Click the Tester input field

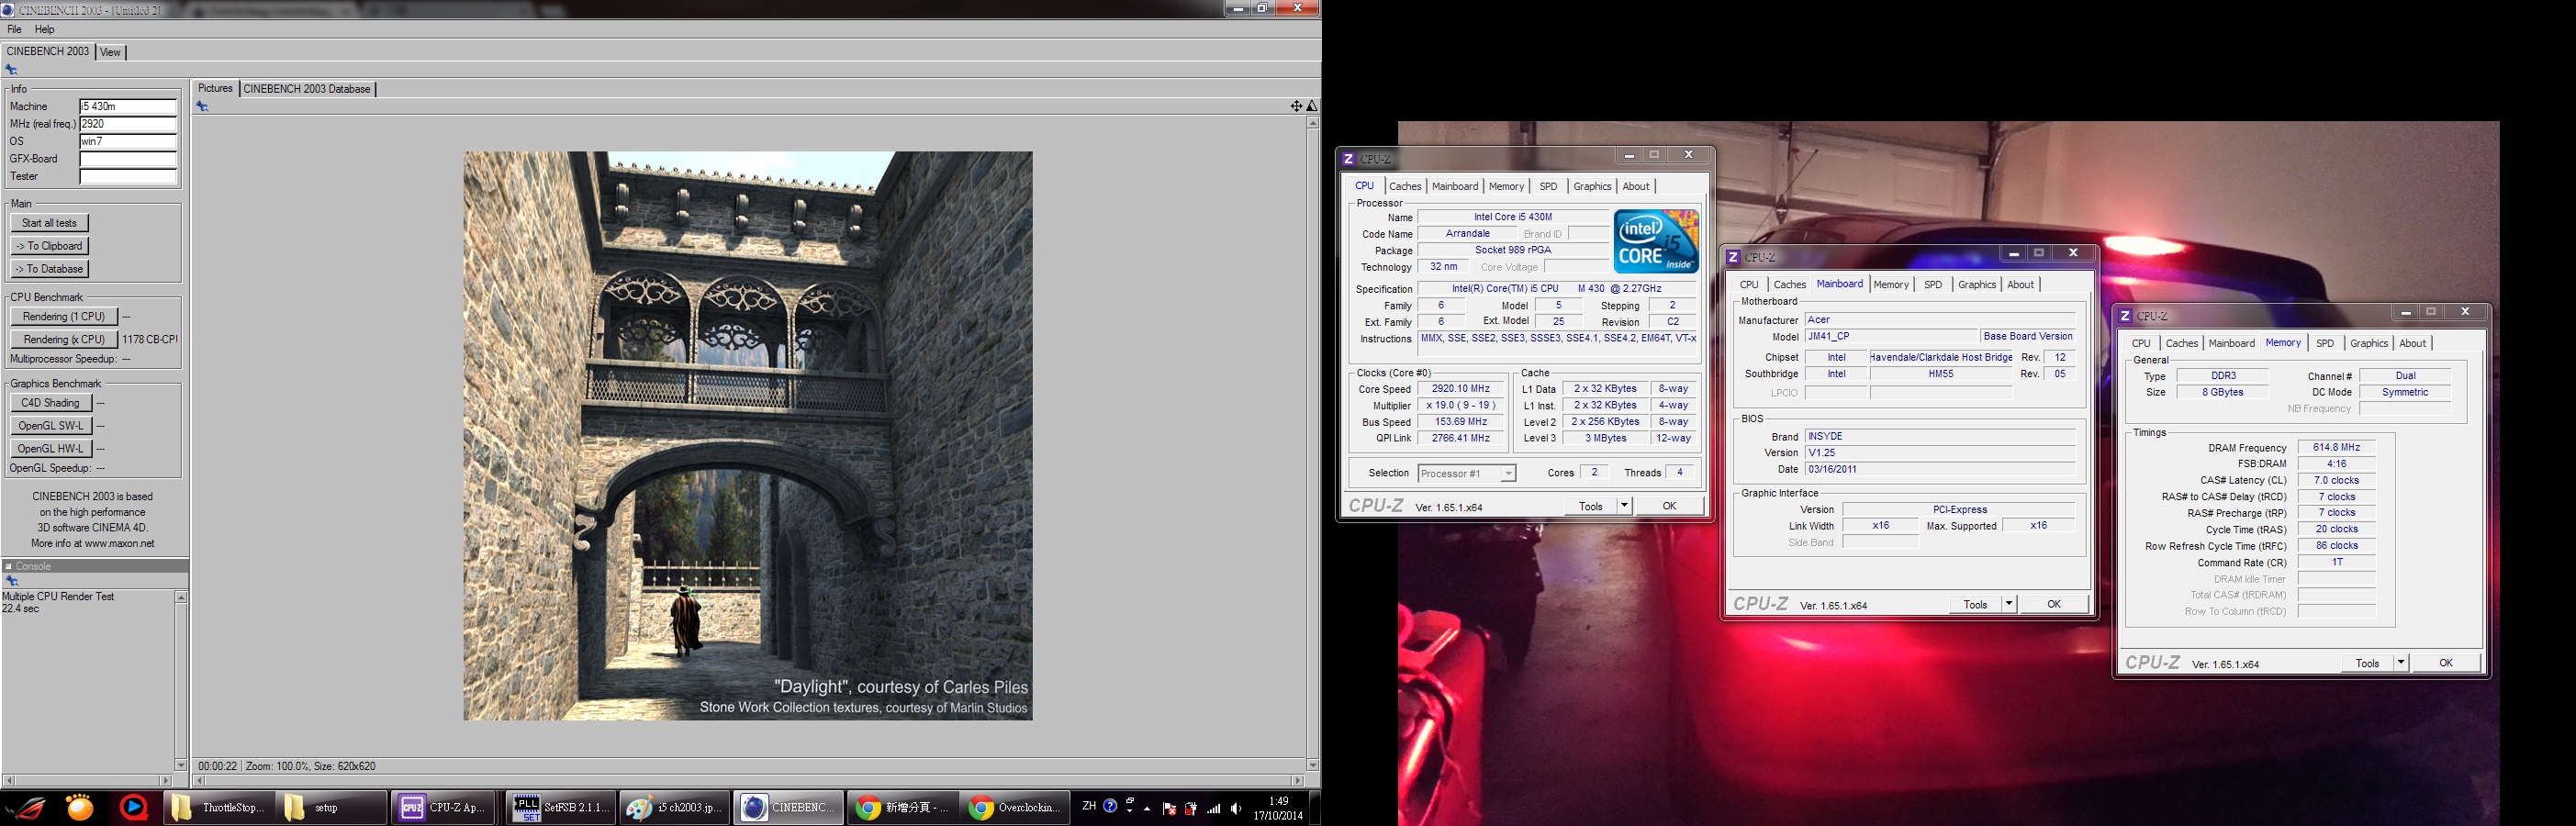[x=128, y=177]
